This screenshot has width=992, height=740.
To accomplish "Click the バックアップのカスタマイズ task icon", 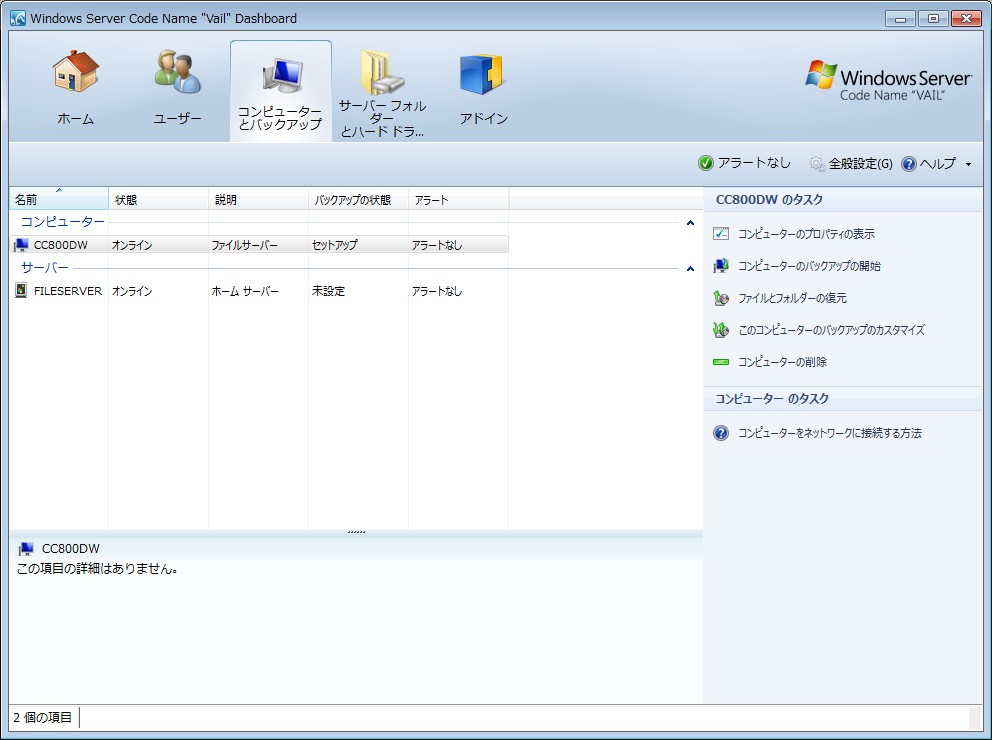I will tap(721, 330).
